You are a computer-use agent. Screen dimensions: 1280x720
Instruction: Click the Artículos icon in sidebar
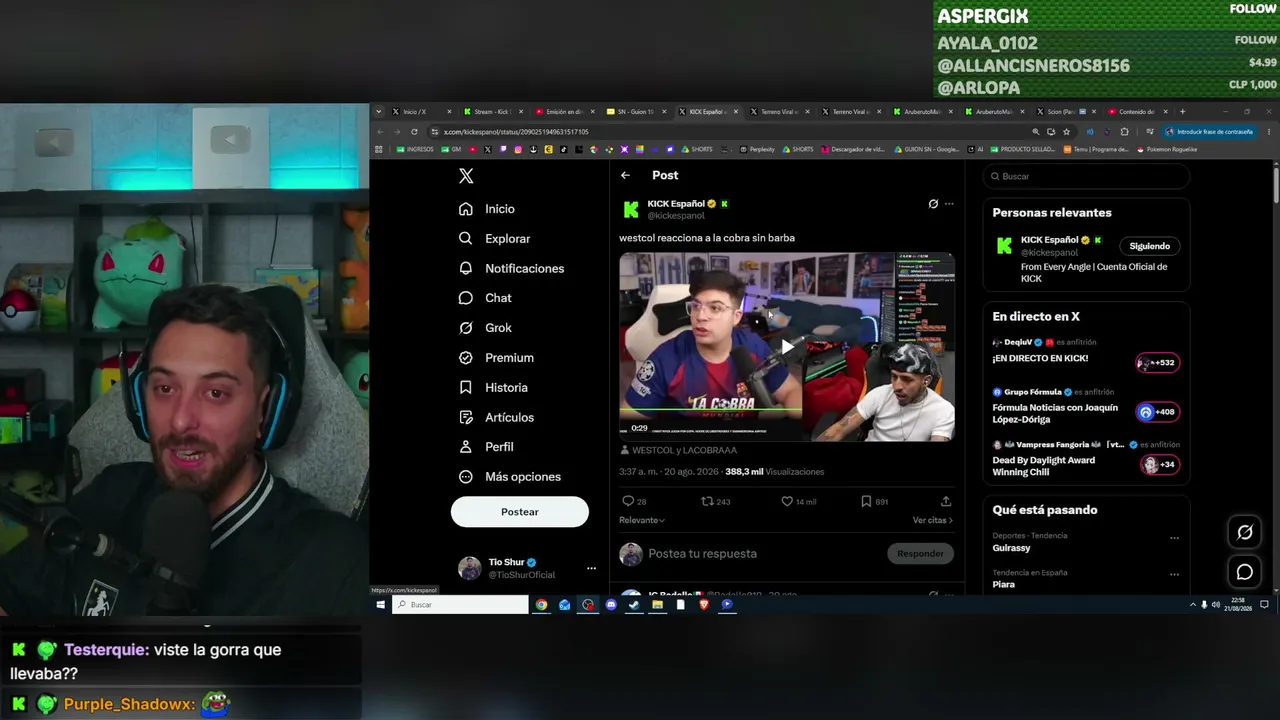click(x=466, y=417)
